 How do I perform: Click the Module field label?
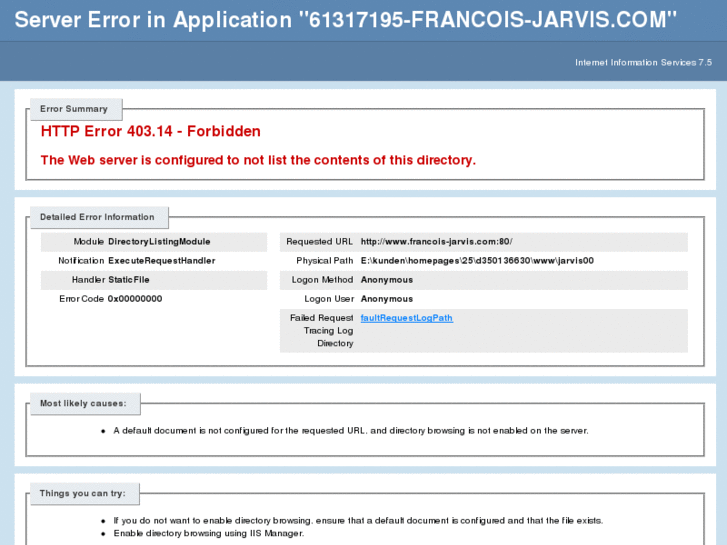[89, 242]
